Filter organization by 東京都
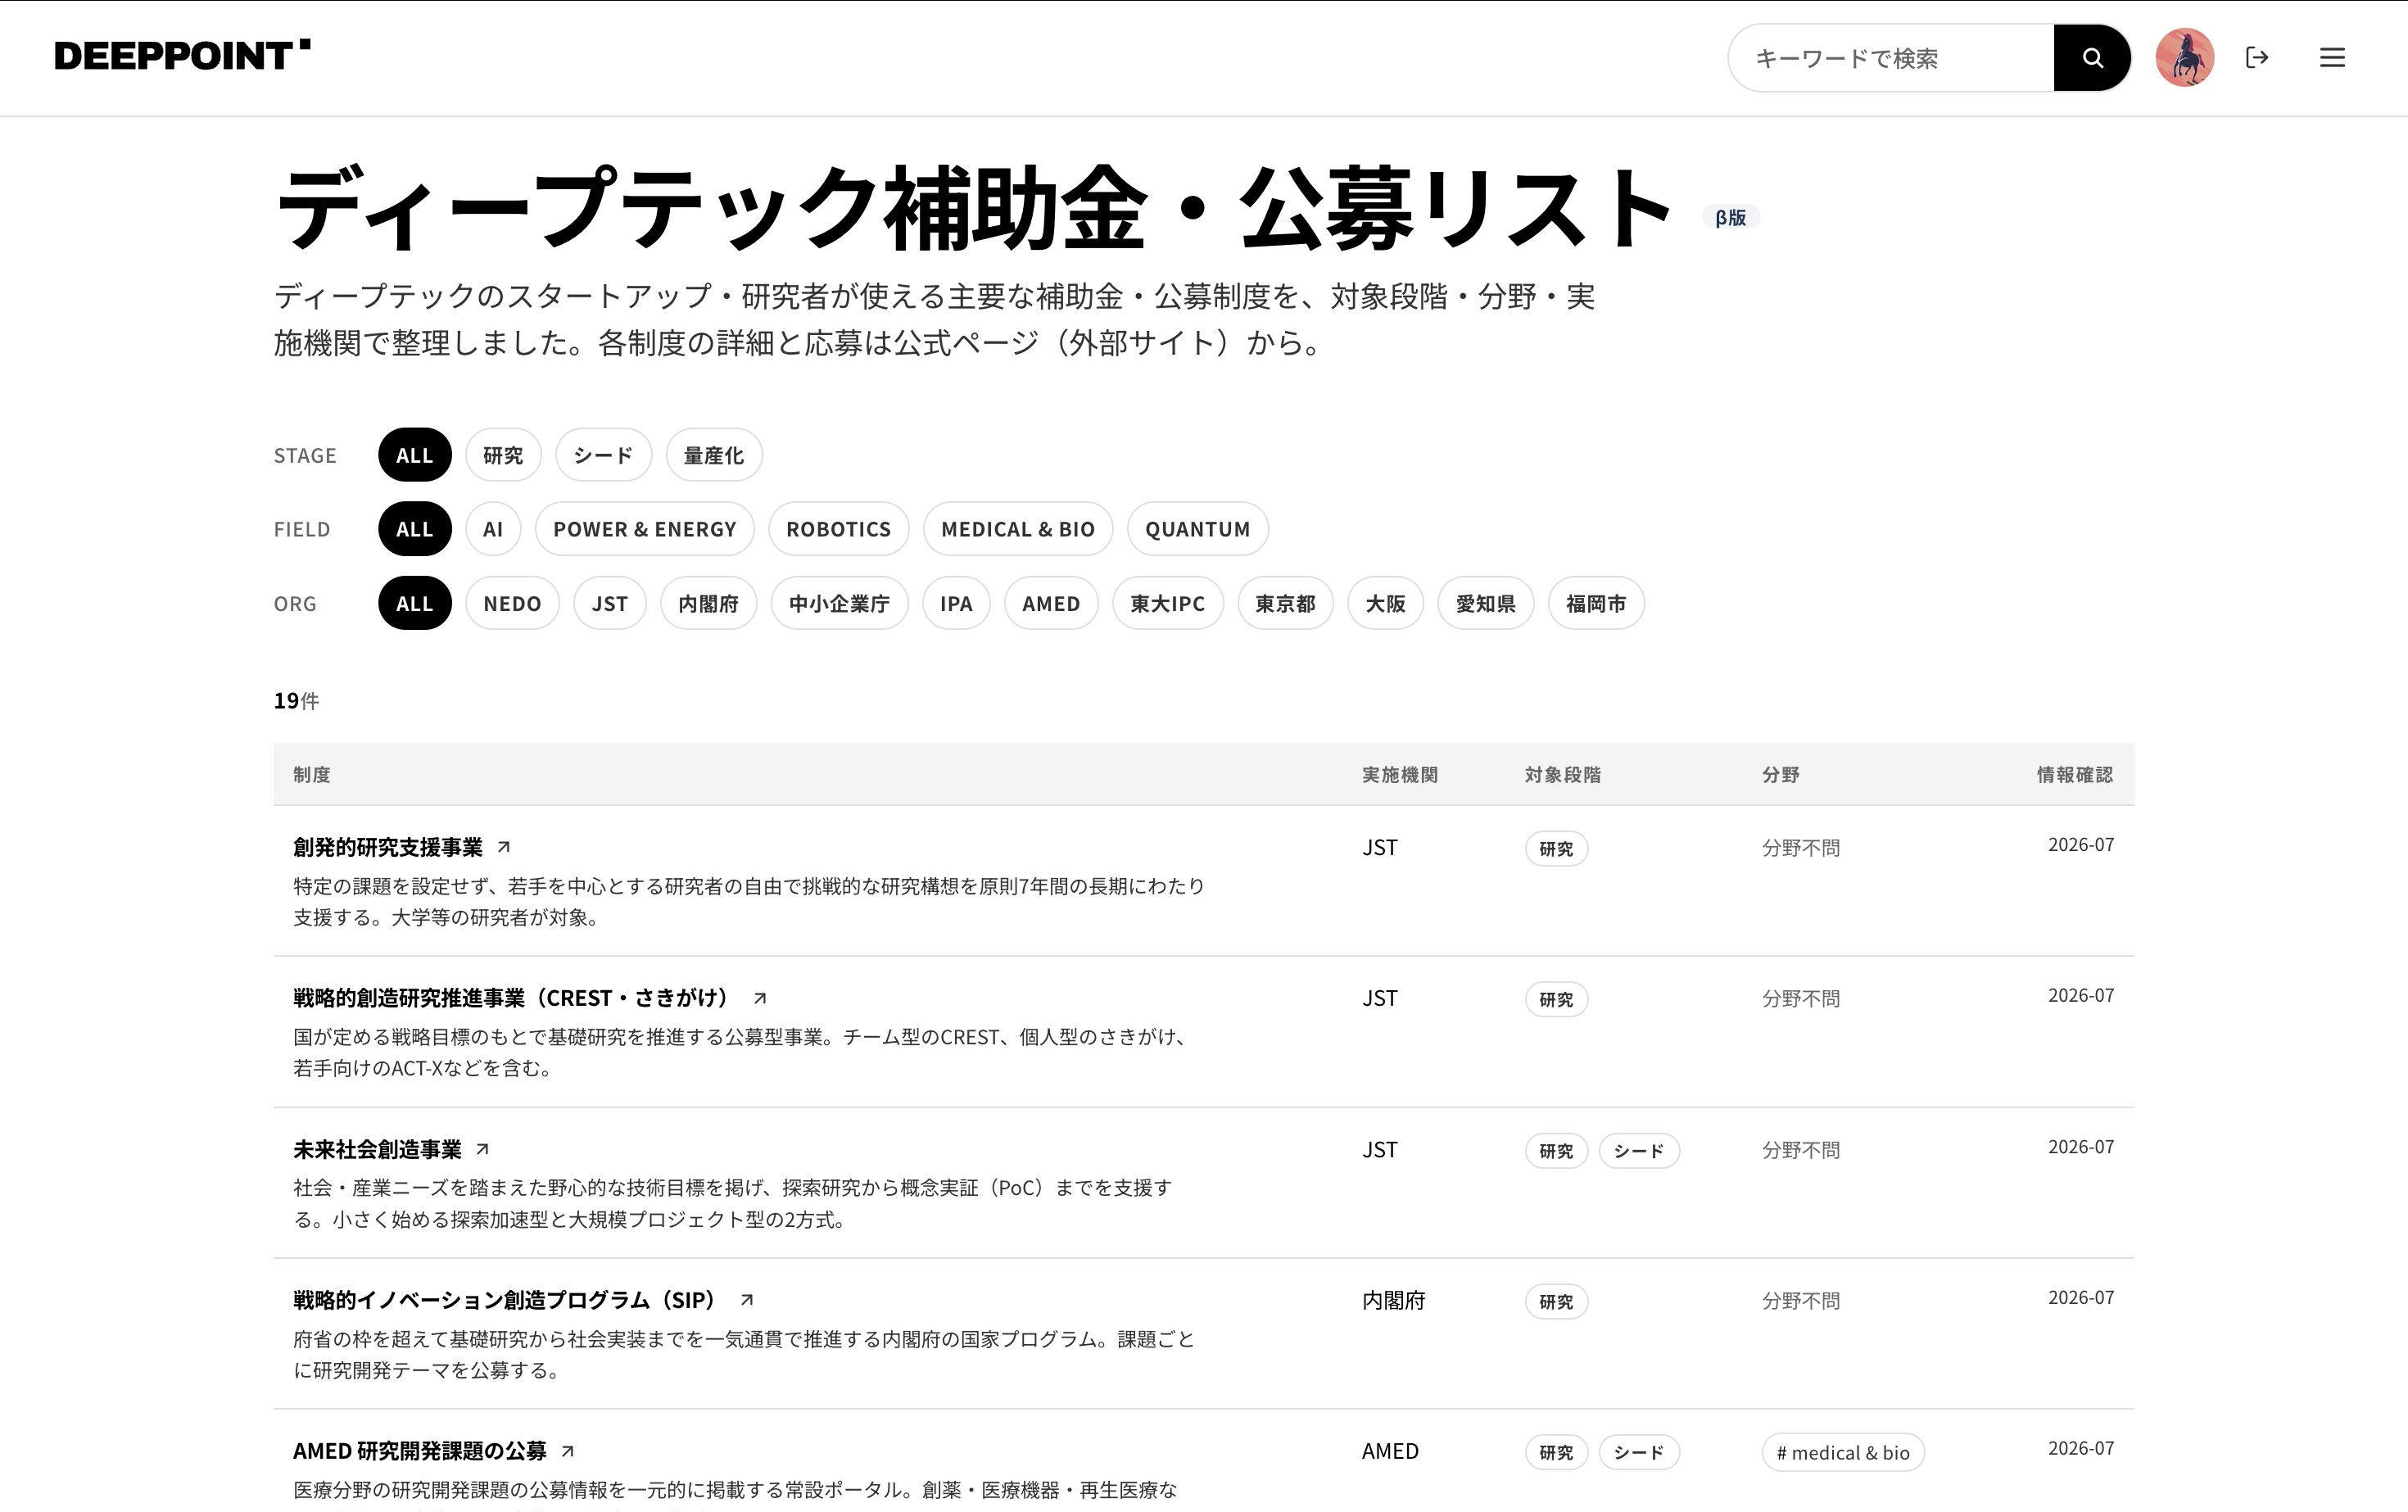The width and height of the screenshot is (2408, 1512). [x=1286, y=603]
